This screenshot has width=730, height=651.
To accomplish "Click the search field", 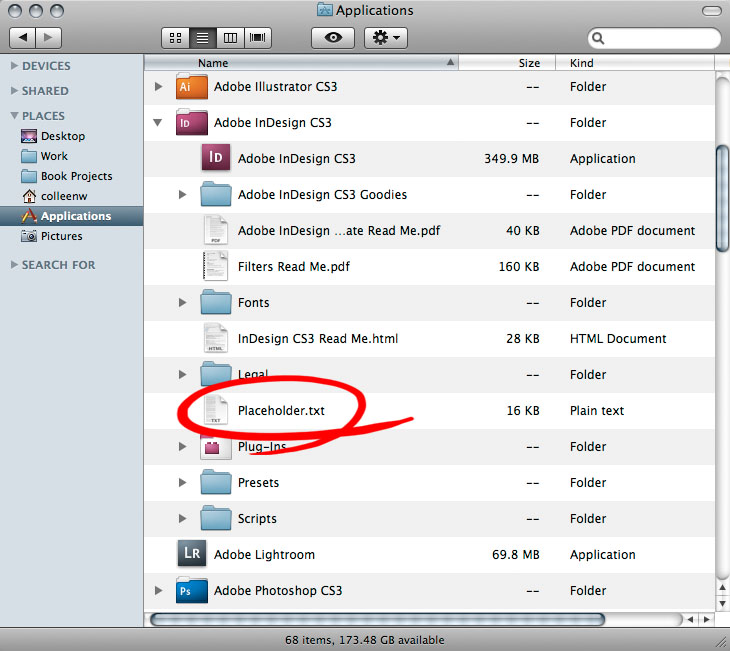I will [x=655, y=38].
